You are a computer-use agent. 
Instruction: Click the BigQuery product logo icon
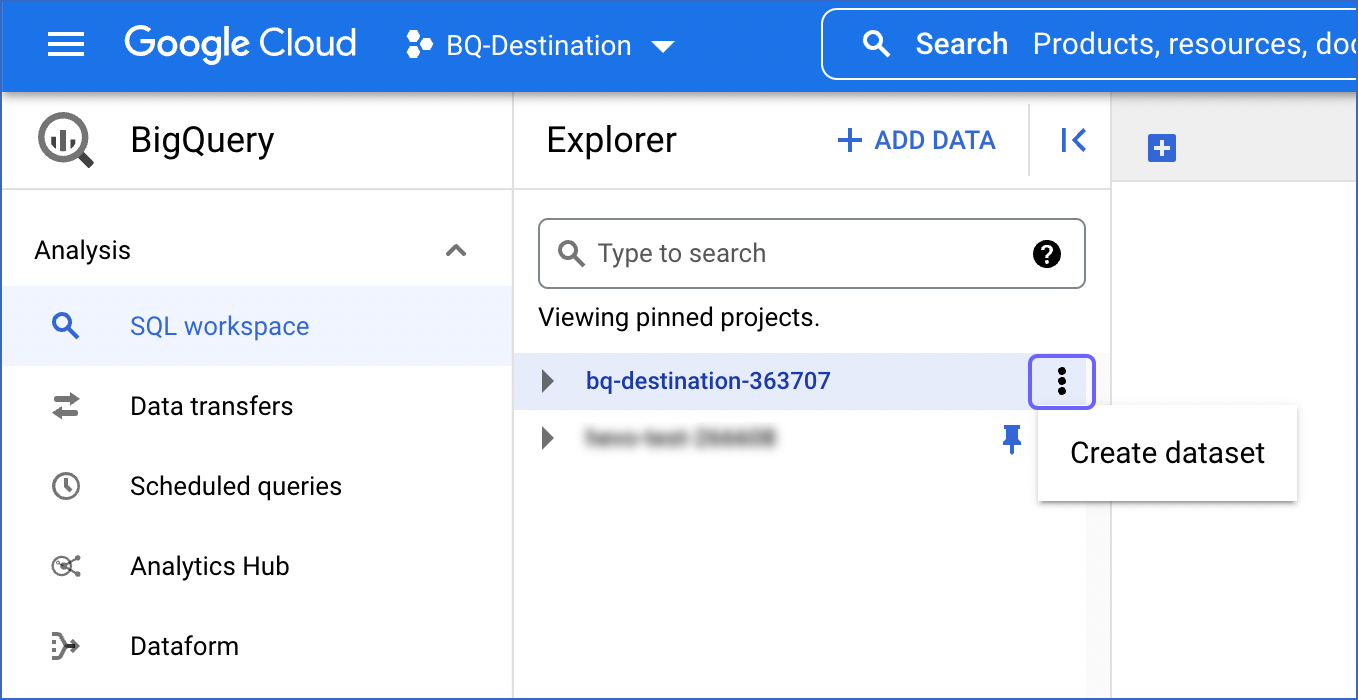point(66,140)
